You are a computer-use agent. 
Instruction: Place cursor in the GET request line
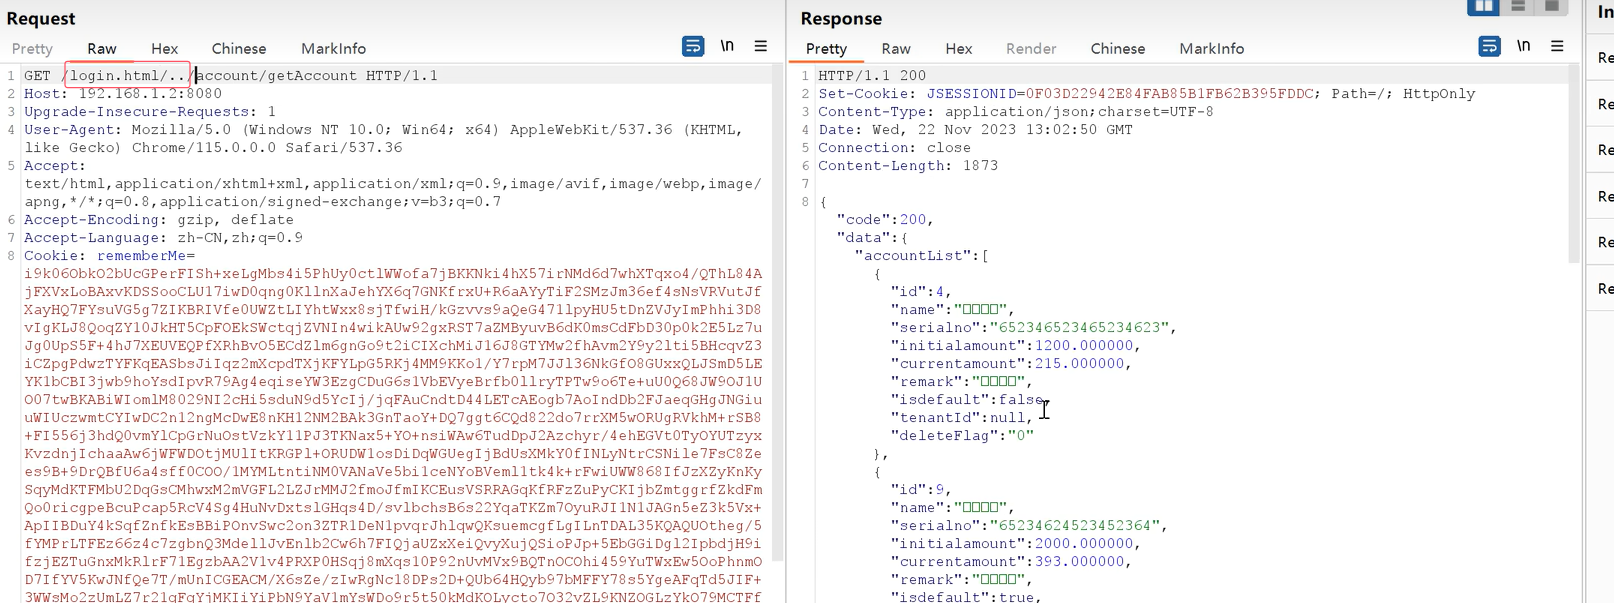click(300, 76)
